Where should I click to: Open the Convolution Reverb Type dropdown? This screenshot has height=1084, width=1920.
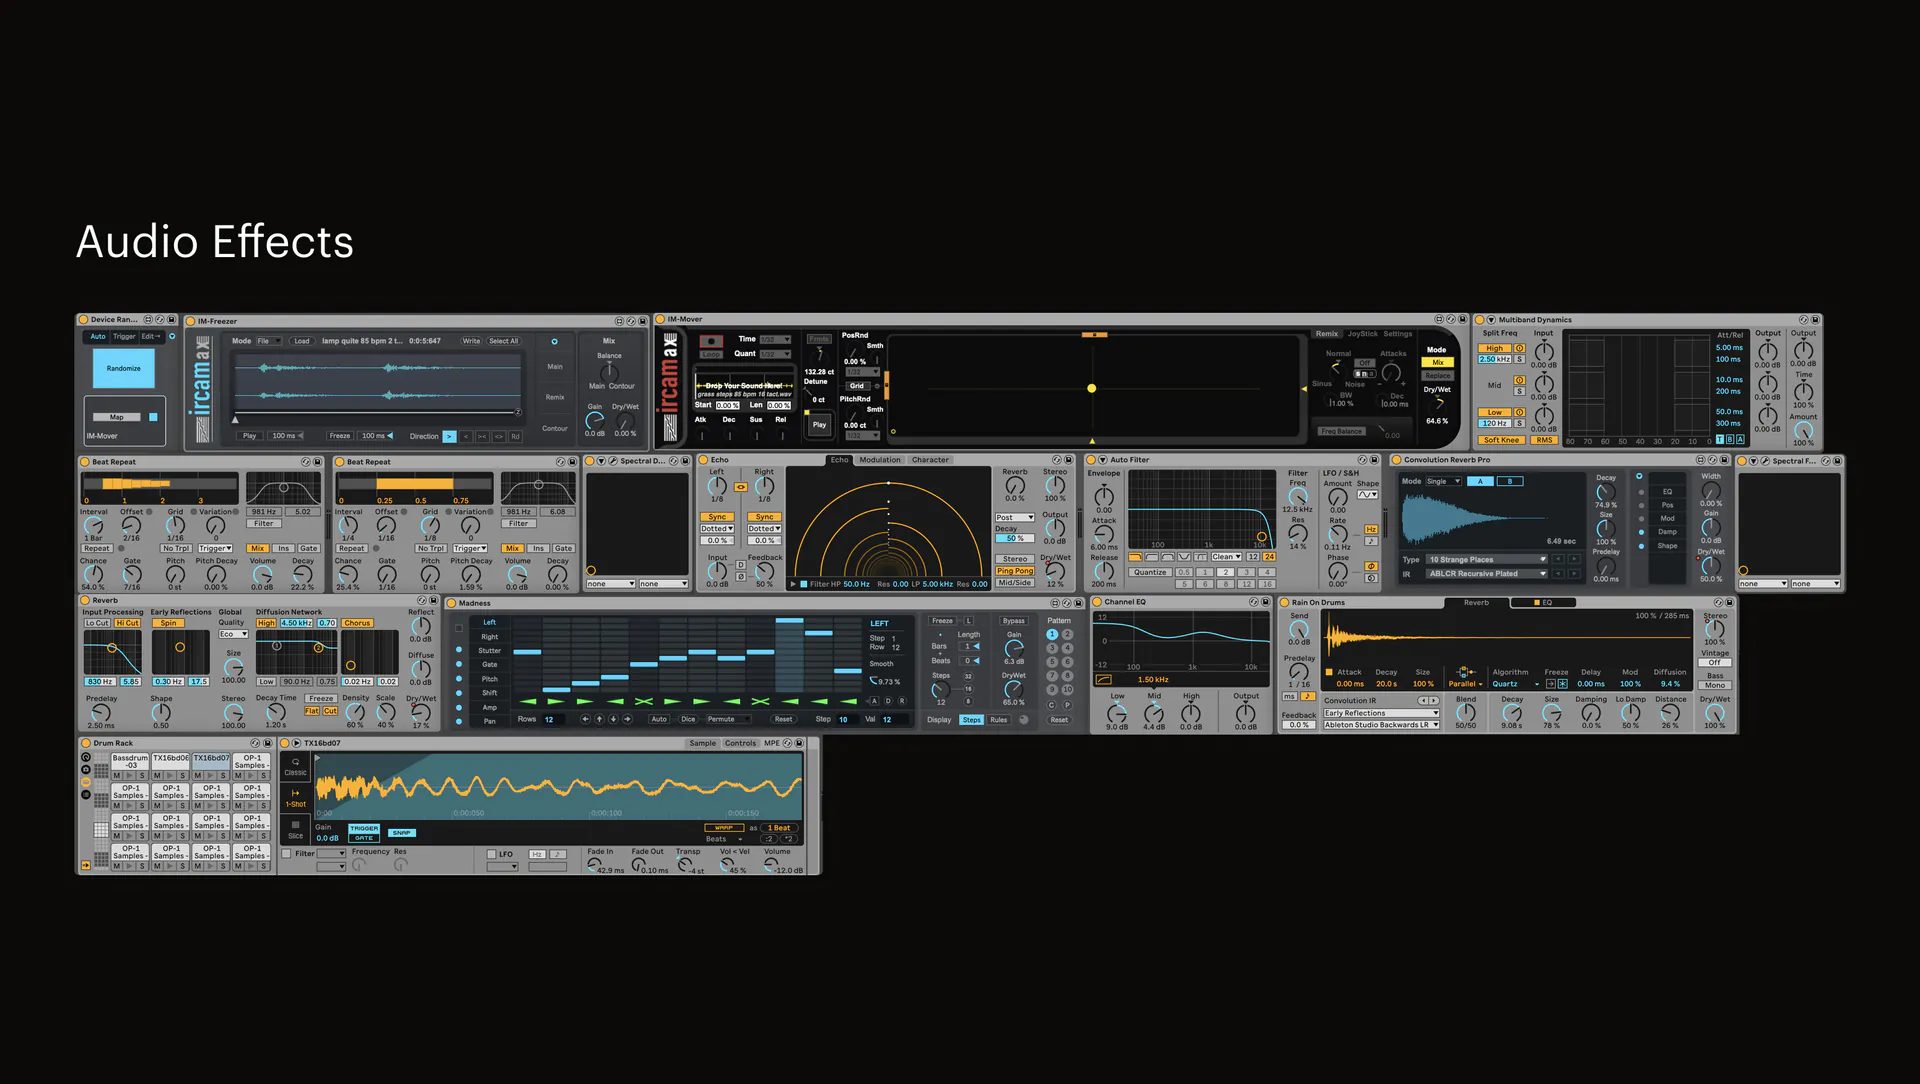pyautogui.click(x=1487, y=560)
